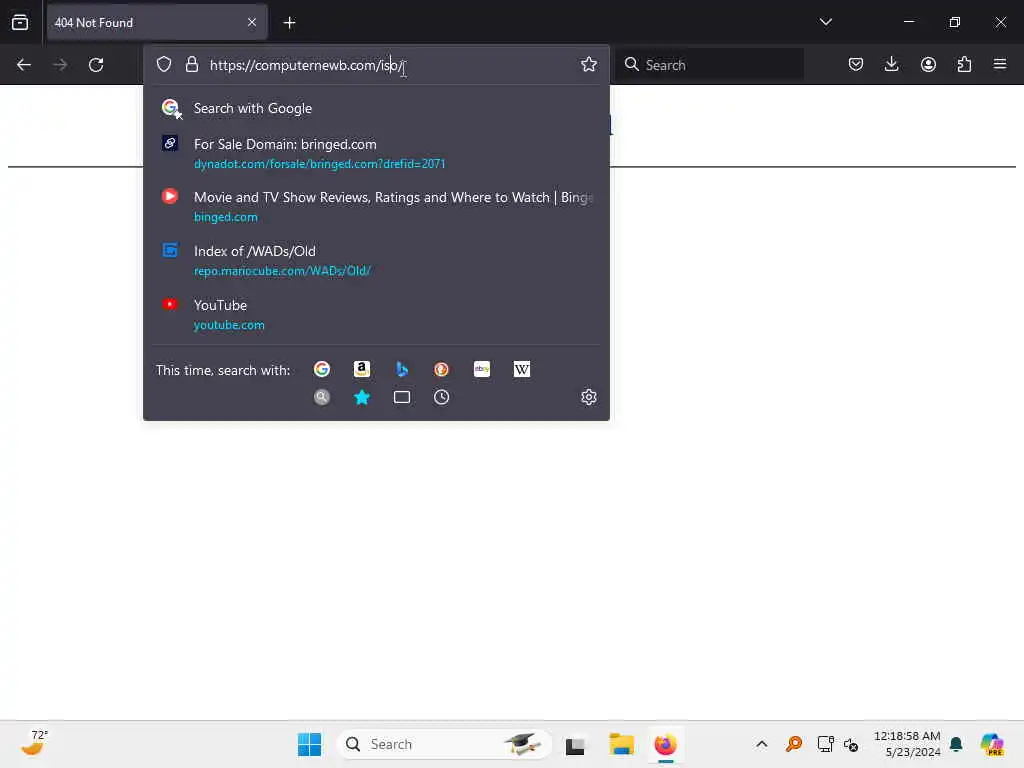Open search settings gear
The width and height of the screenshot is (1024, 768).
[588, 397]
